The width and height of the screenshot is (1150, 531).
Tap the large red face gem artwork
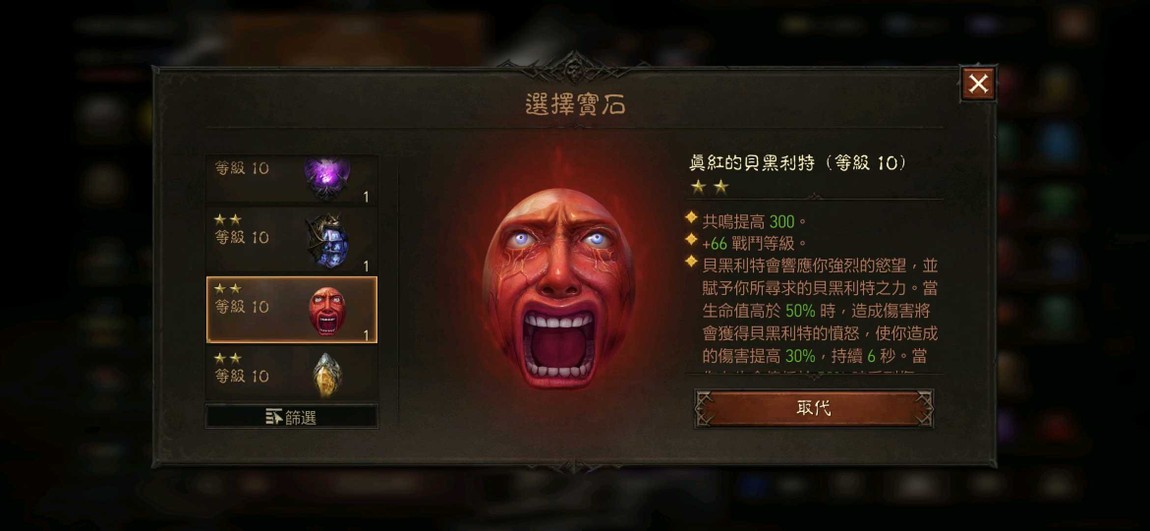(x=559, y=288)
